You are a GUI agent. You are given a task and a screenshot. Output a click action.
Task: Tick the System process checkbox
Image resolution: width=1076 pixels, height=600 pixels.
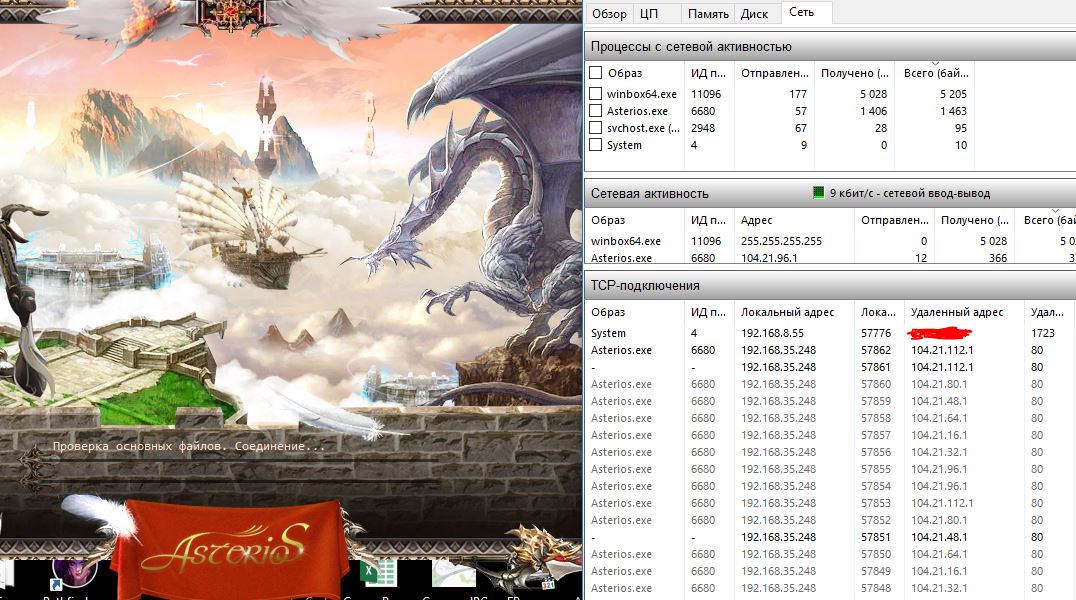coord(596,145)
